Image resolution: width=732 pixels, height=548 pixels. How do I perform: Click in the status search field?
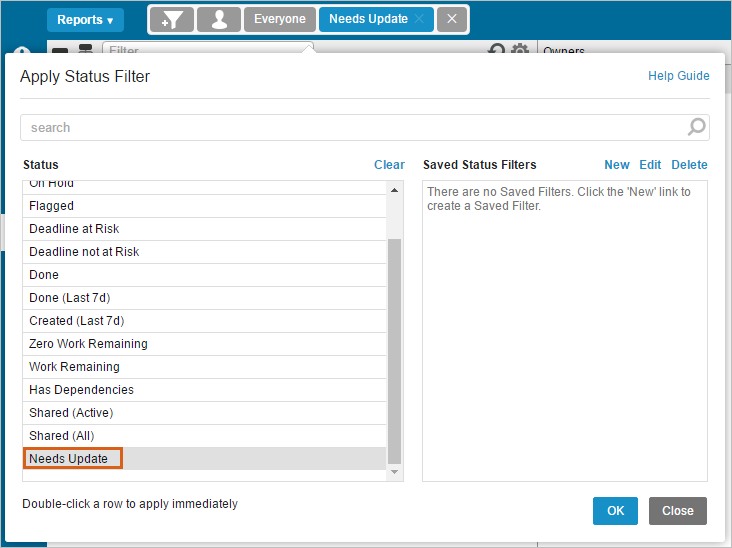tap(350, 127)
